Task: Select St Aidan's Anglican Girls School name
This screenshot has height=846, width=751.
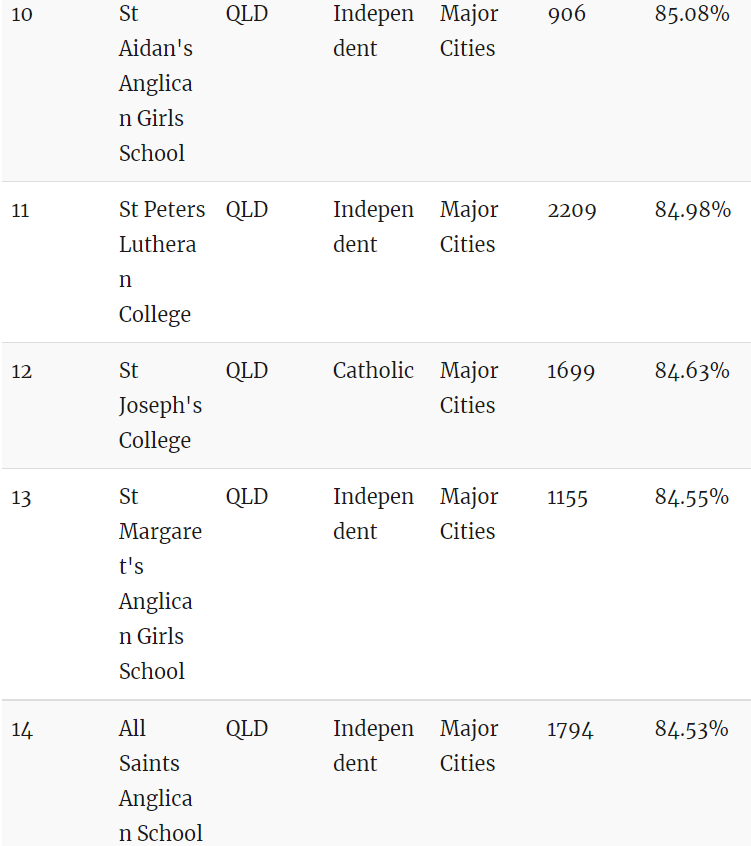Action: pyautogui.click(x=156, y=84)
